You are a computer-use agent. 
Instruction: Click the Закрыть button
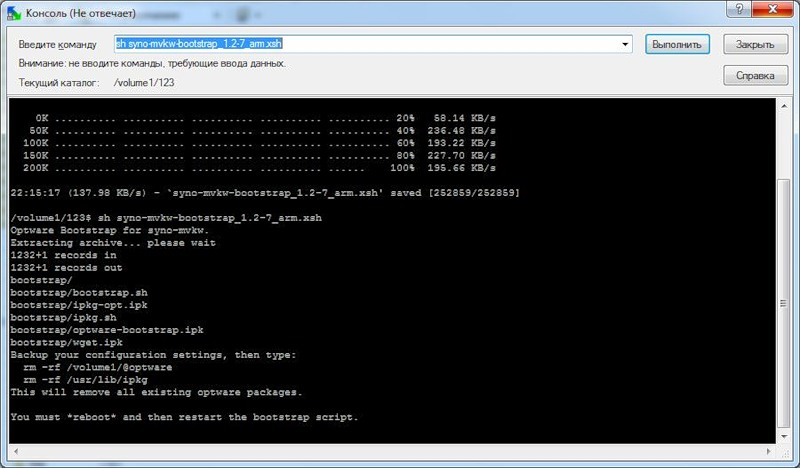(x=754, y=45)
